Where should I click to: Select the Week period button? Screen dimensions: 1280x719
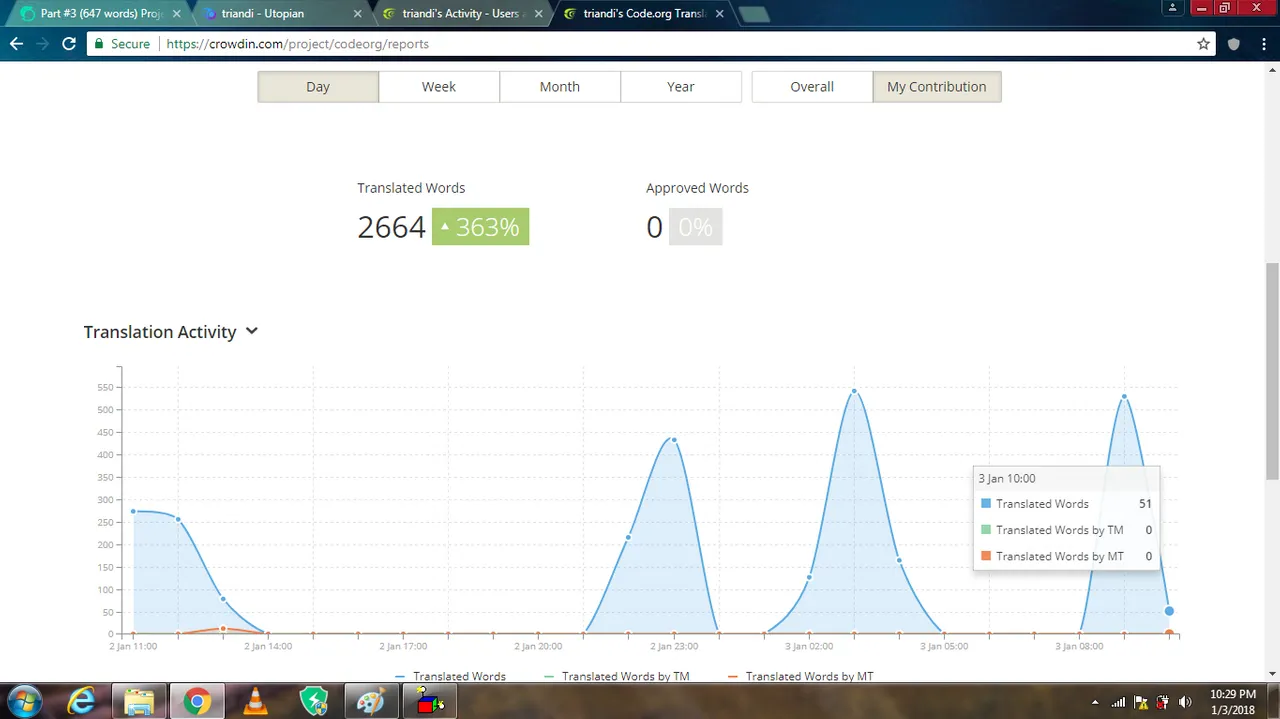[439, 87]
